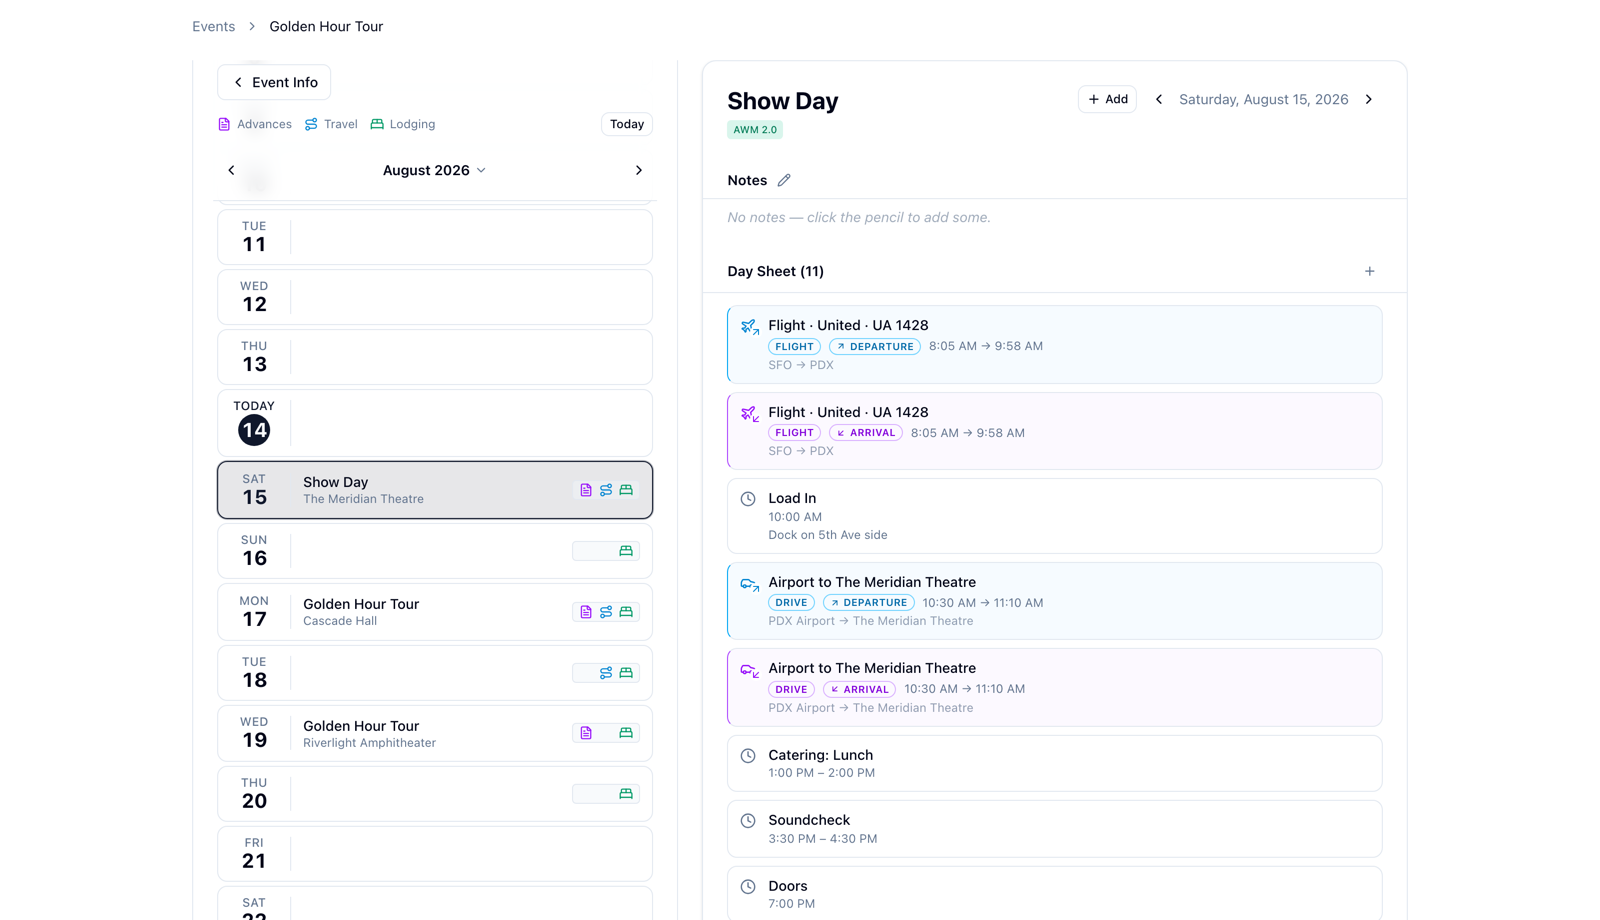Select the Tue 11 day row
Screen dimensions: 1600x920
[435, 237]
